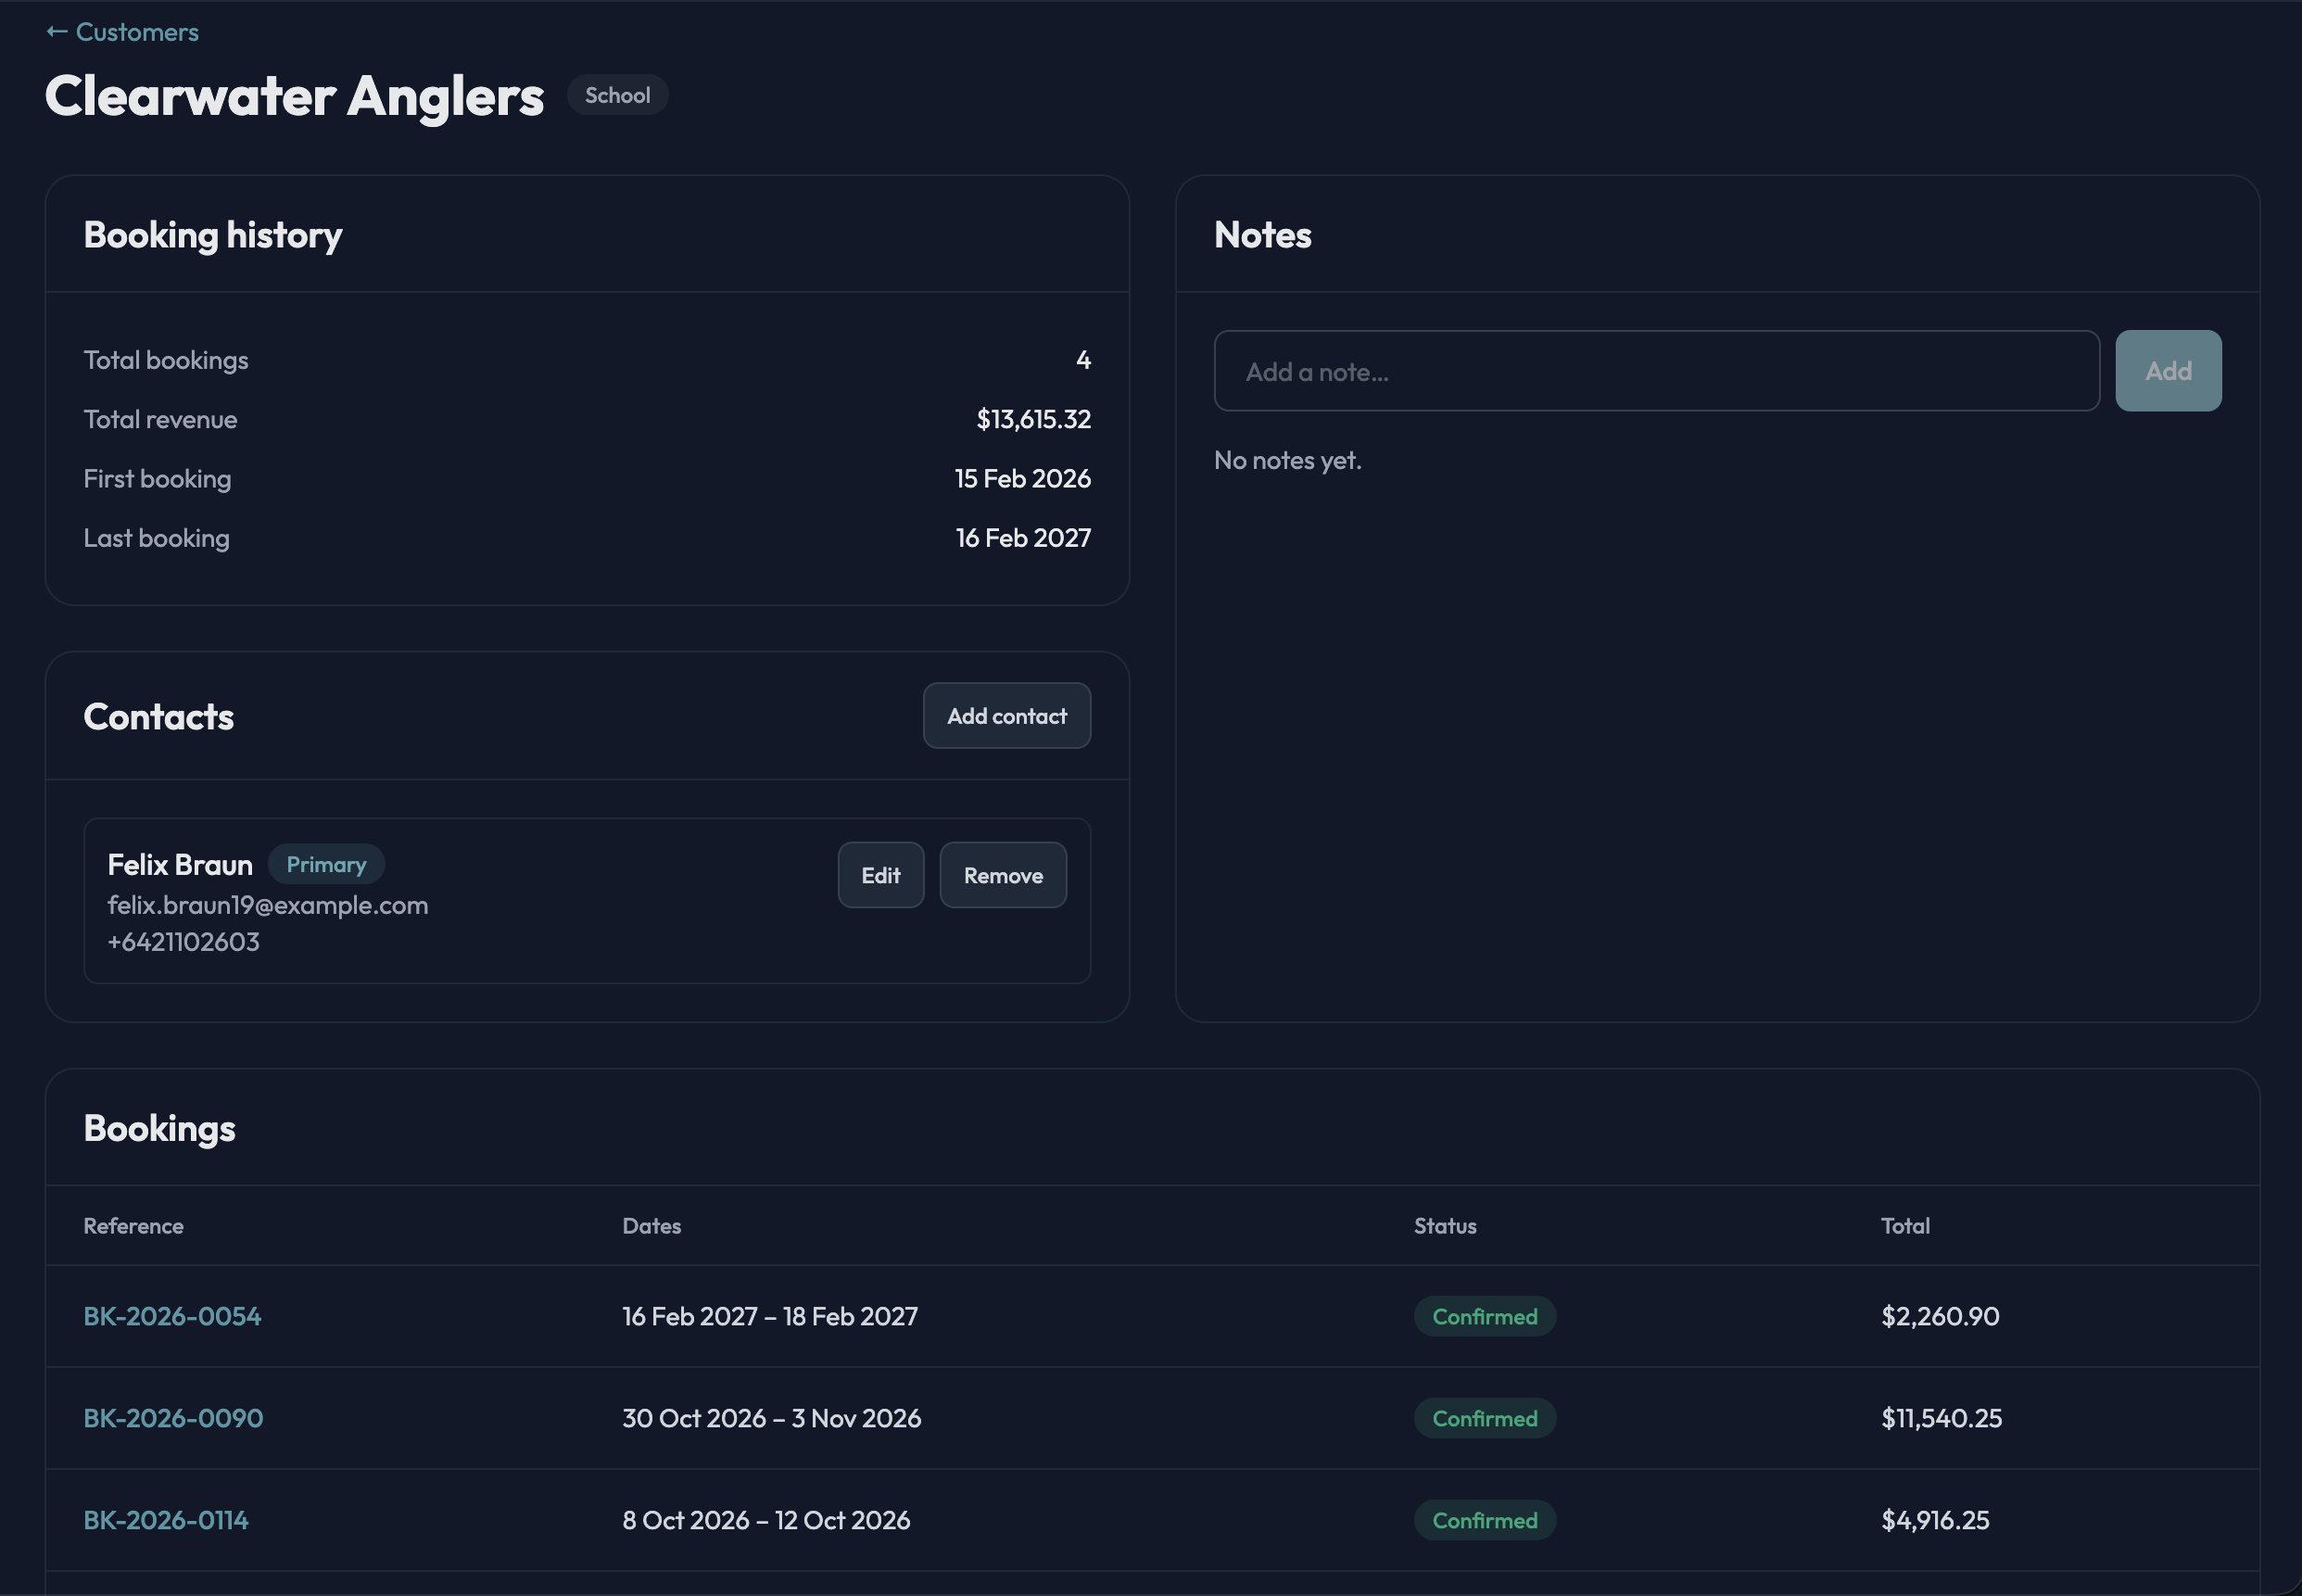This screenshot has height=1596, width=2302.
Task: Click the Felix Braun contact name
Action: [180, 865]
